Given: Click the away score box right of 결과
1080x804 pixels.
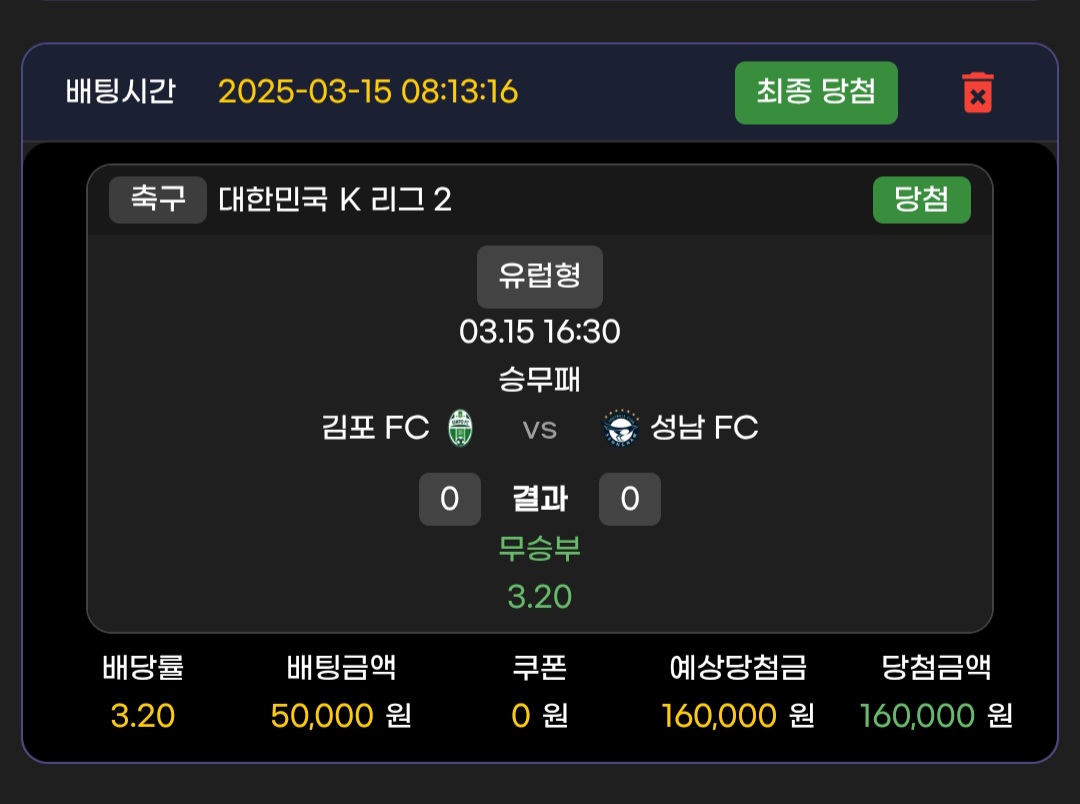Looking at the screenshot, I should [630, 498].
